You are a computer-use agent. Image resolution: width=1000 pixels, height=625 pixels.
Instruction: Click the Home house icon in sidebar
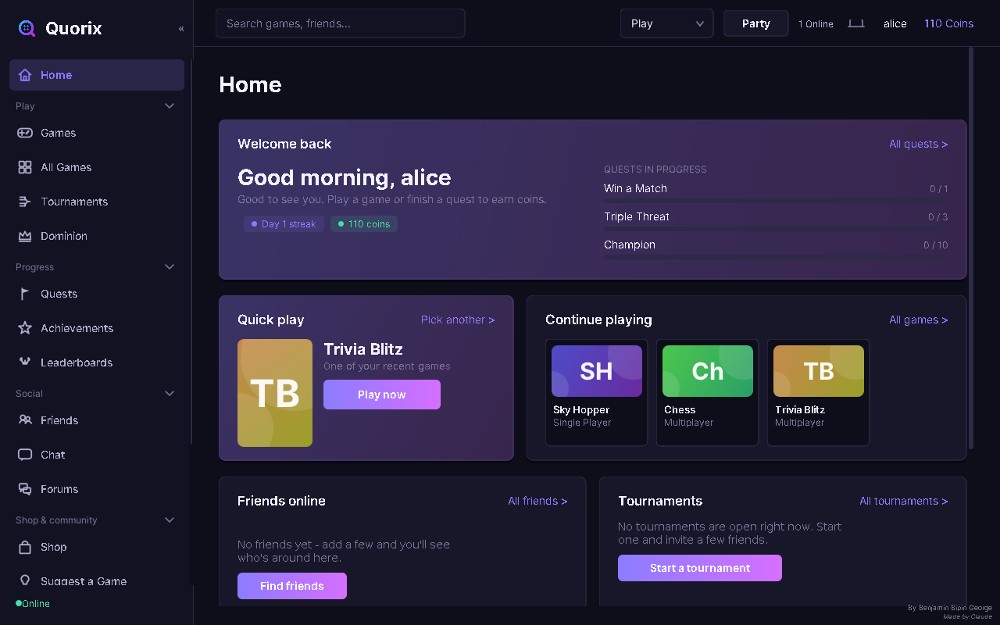click(25, 75)
